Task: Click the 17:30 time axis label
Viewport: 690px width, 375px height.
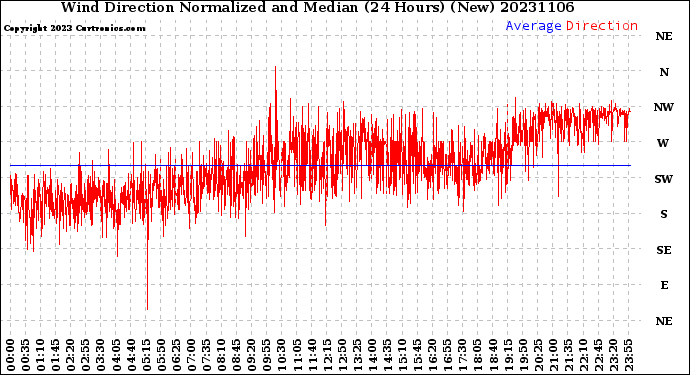Action: pyautogui.click(x=462, y=355)
